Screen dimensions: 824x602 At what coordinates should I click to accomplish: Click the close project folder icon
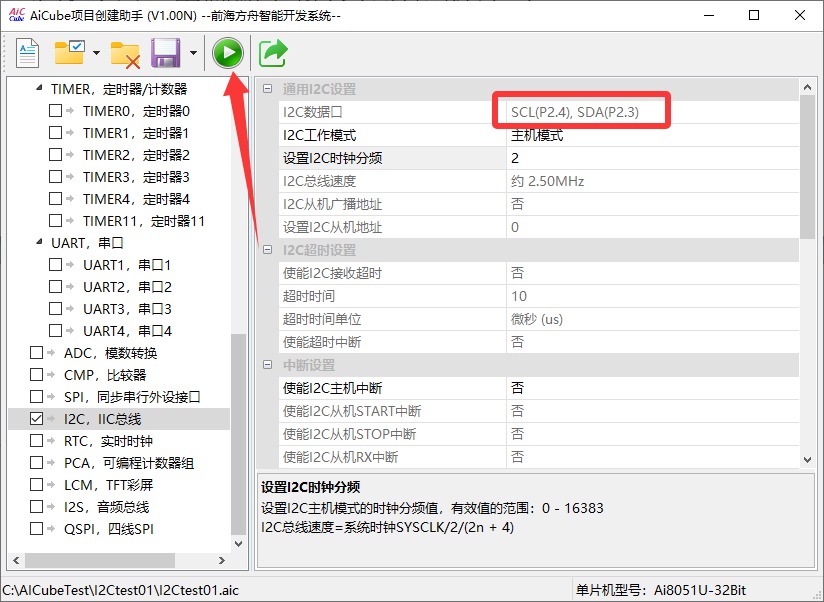click(125, 55)
